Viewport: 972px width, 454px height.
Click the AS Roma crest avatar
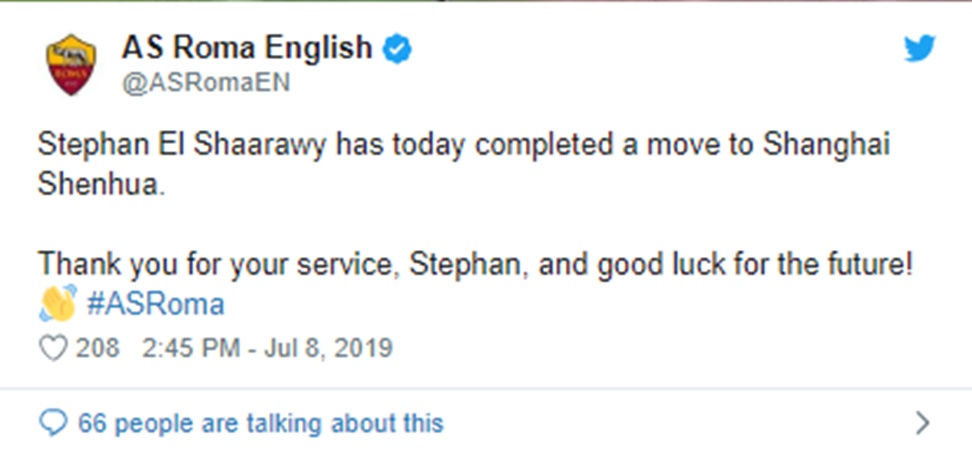[x=71, y=65]
